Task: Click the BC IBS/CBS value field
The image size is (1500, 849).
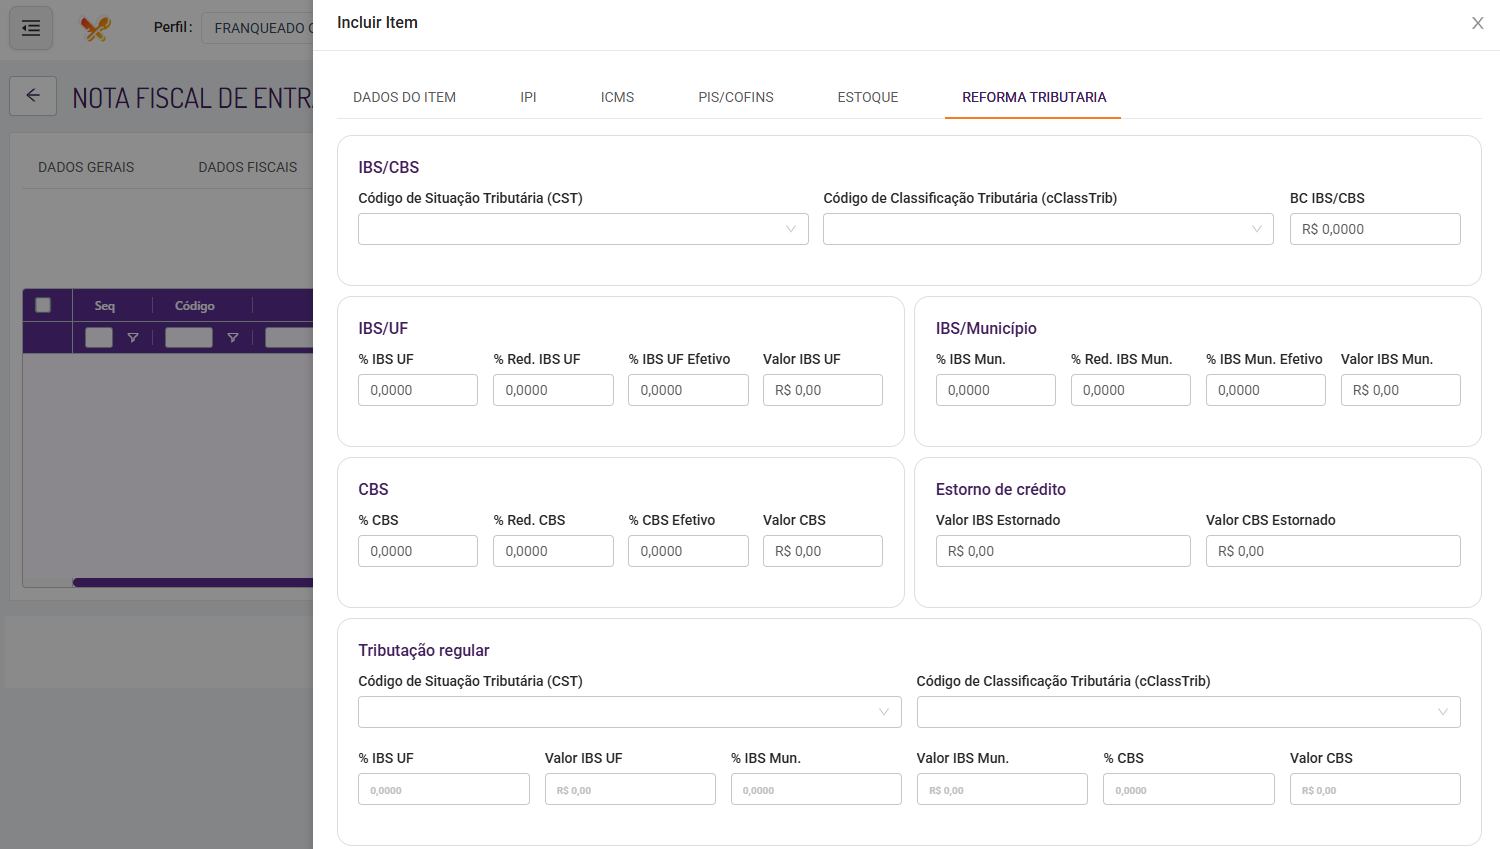Action: point(1375,229)
